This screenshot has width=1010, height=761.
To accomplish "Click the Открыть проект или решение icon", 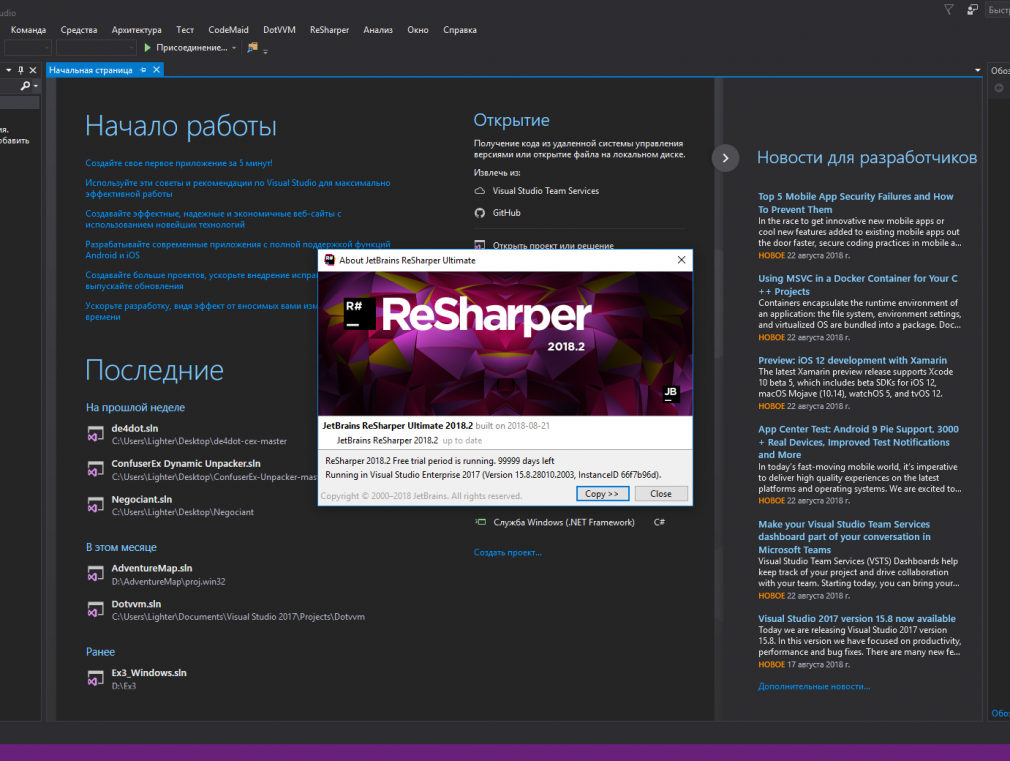I will coord(480,245).
